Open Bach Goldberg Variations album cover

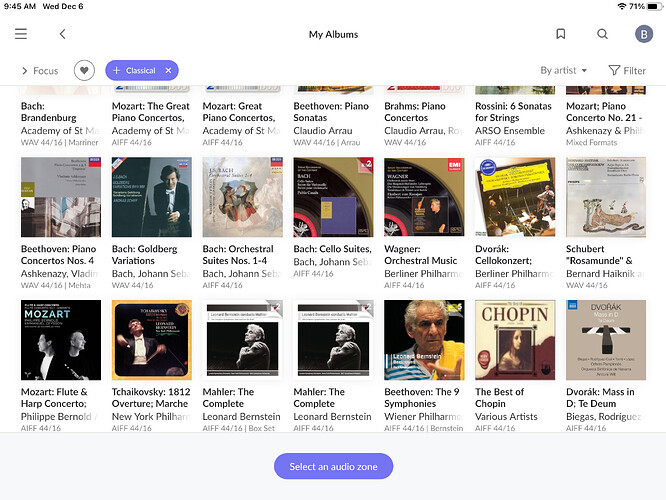point(152,197)
